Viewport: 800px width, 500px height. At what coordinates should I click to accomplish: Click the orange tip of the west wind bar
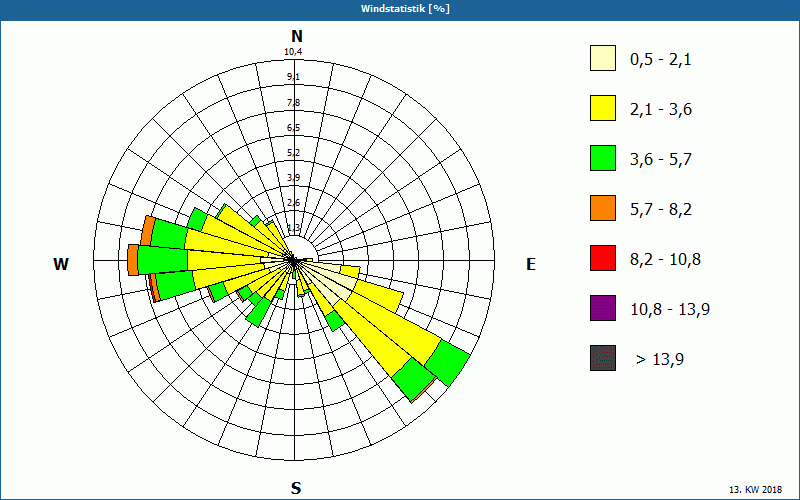click(x=133, y=260)
